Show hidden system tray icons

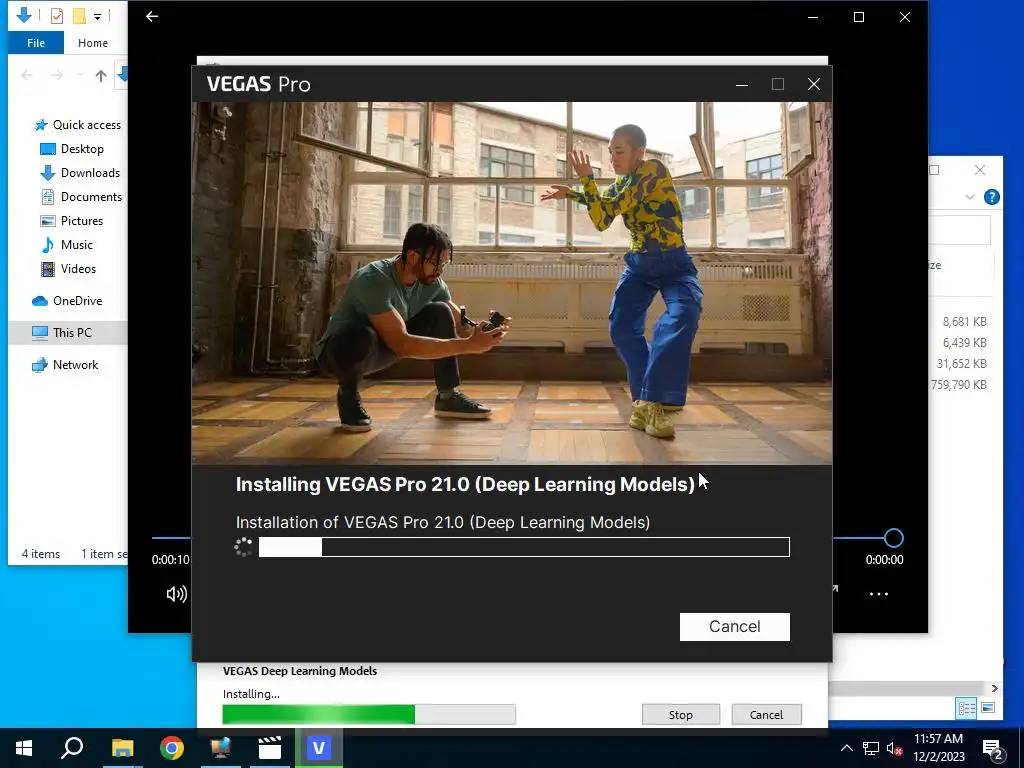(846, 748)
